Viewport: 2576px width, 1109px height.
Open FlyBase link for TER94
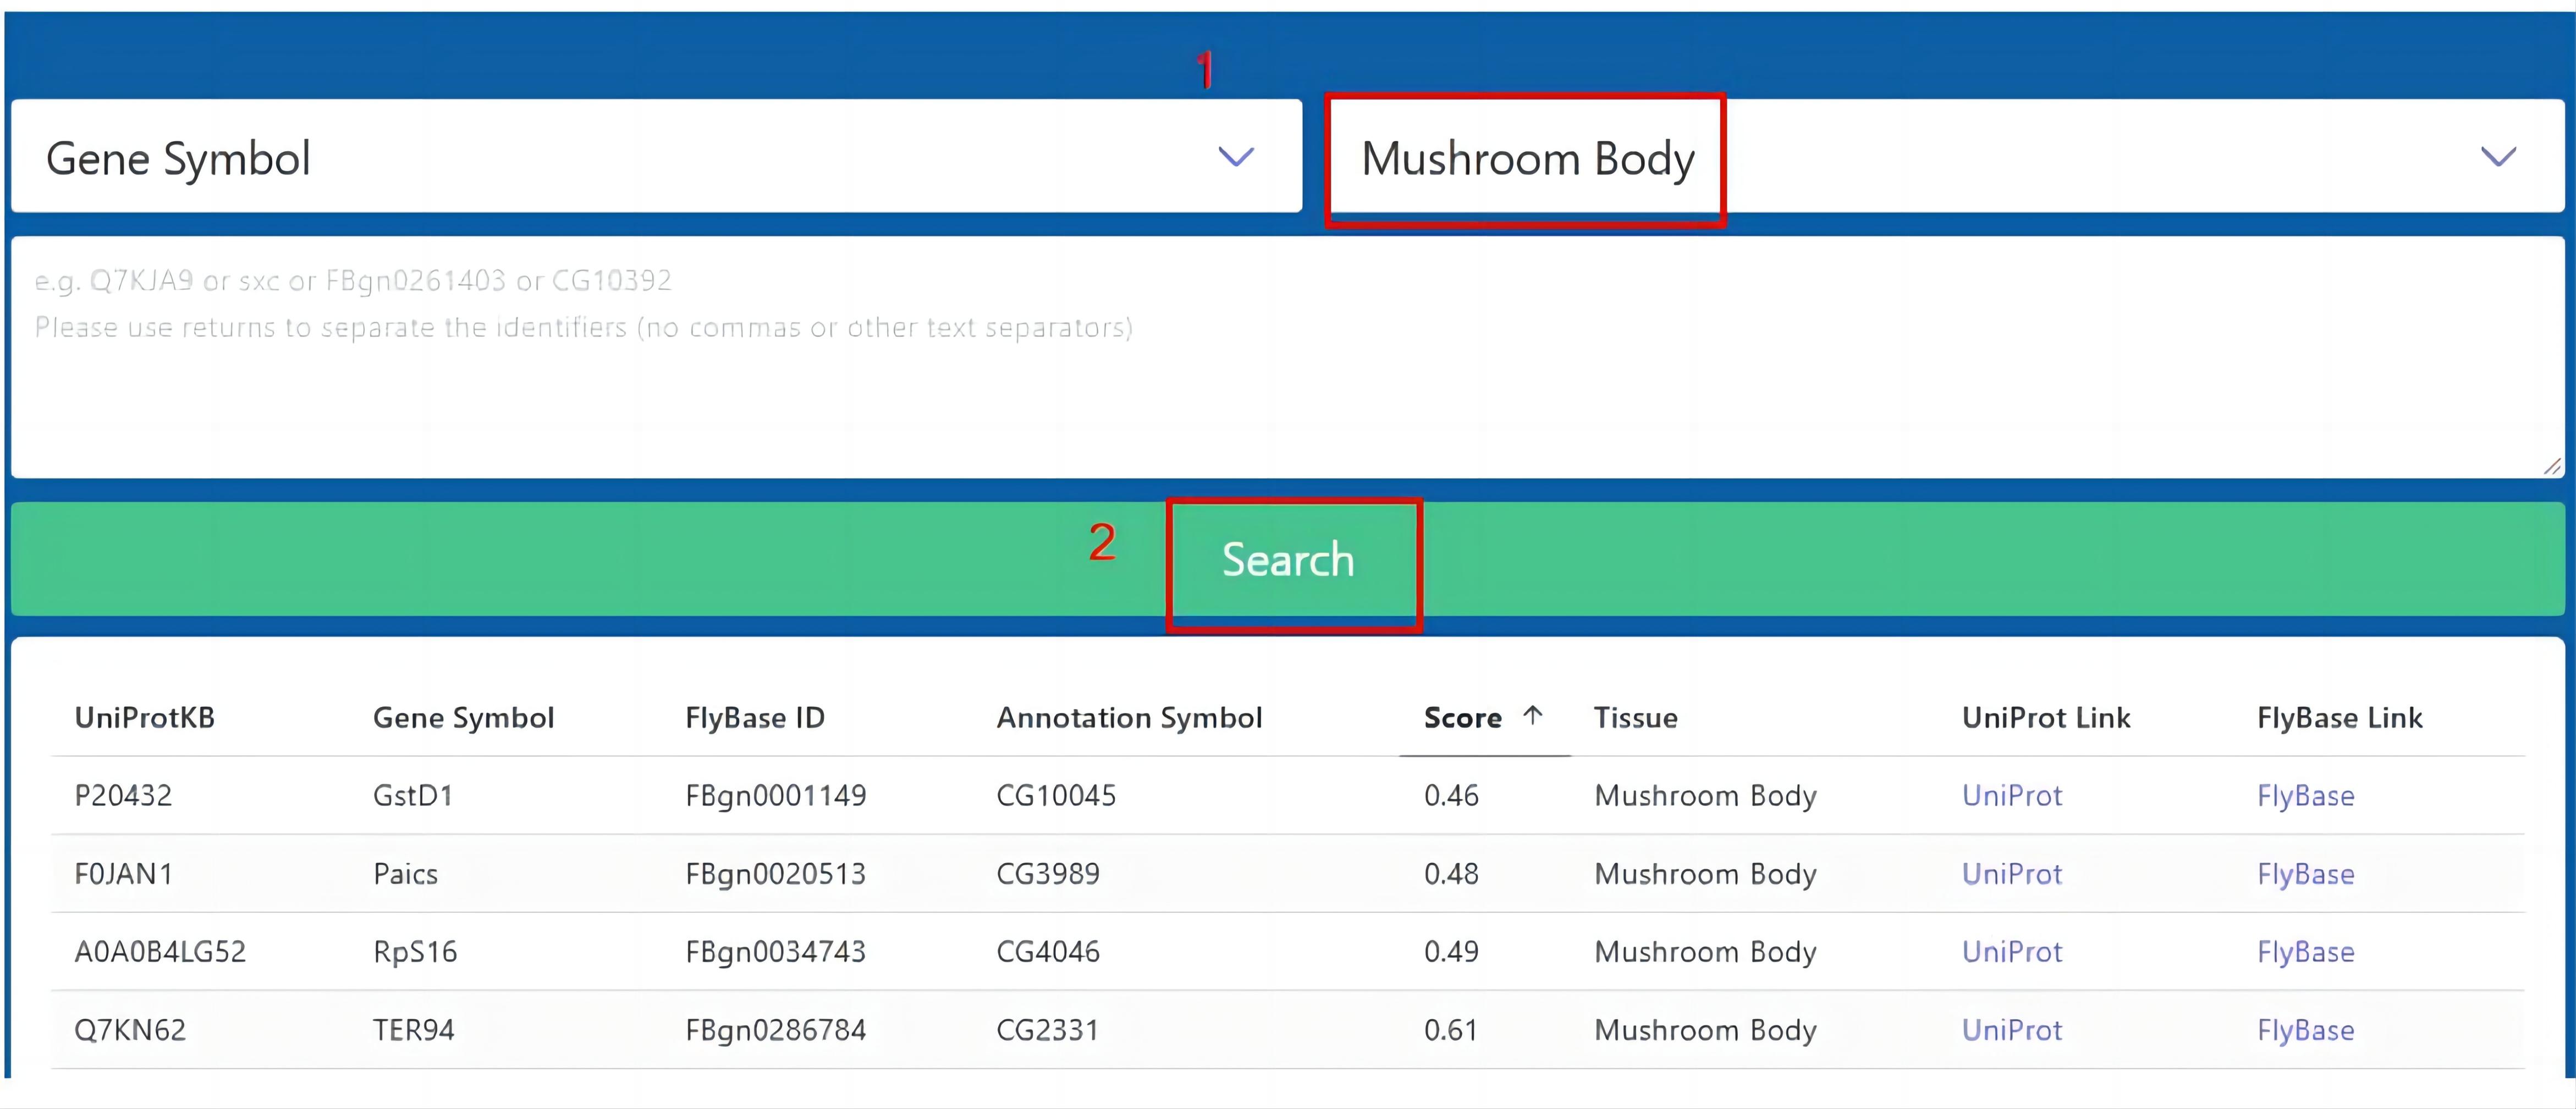point(2305,1030)
